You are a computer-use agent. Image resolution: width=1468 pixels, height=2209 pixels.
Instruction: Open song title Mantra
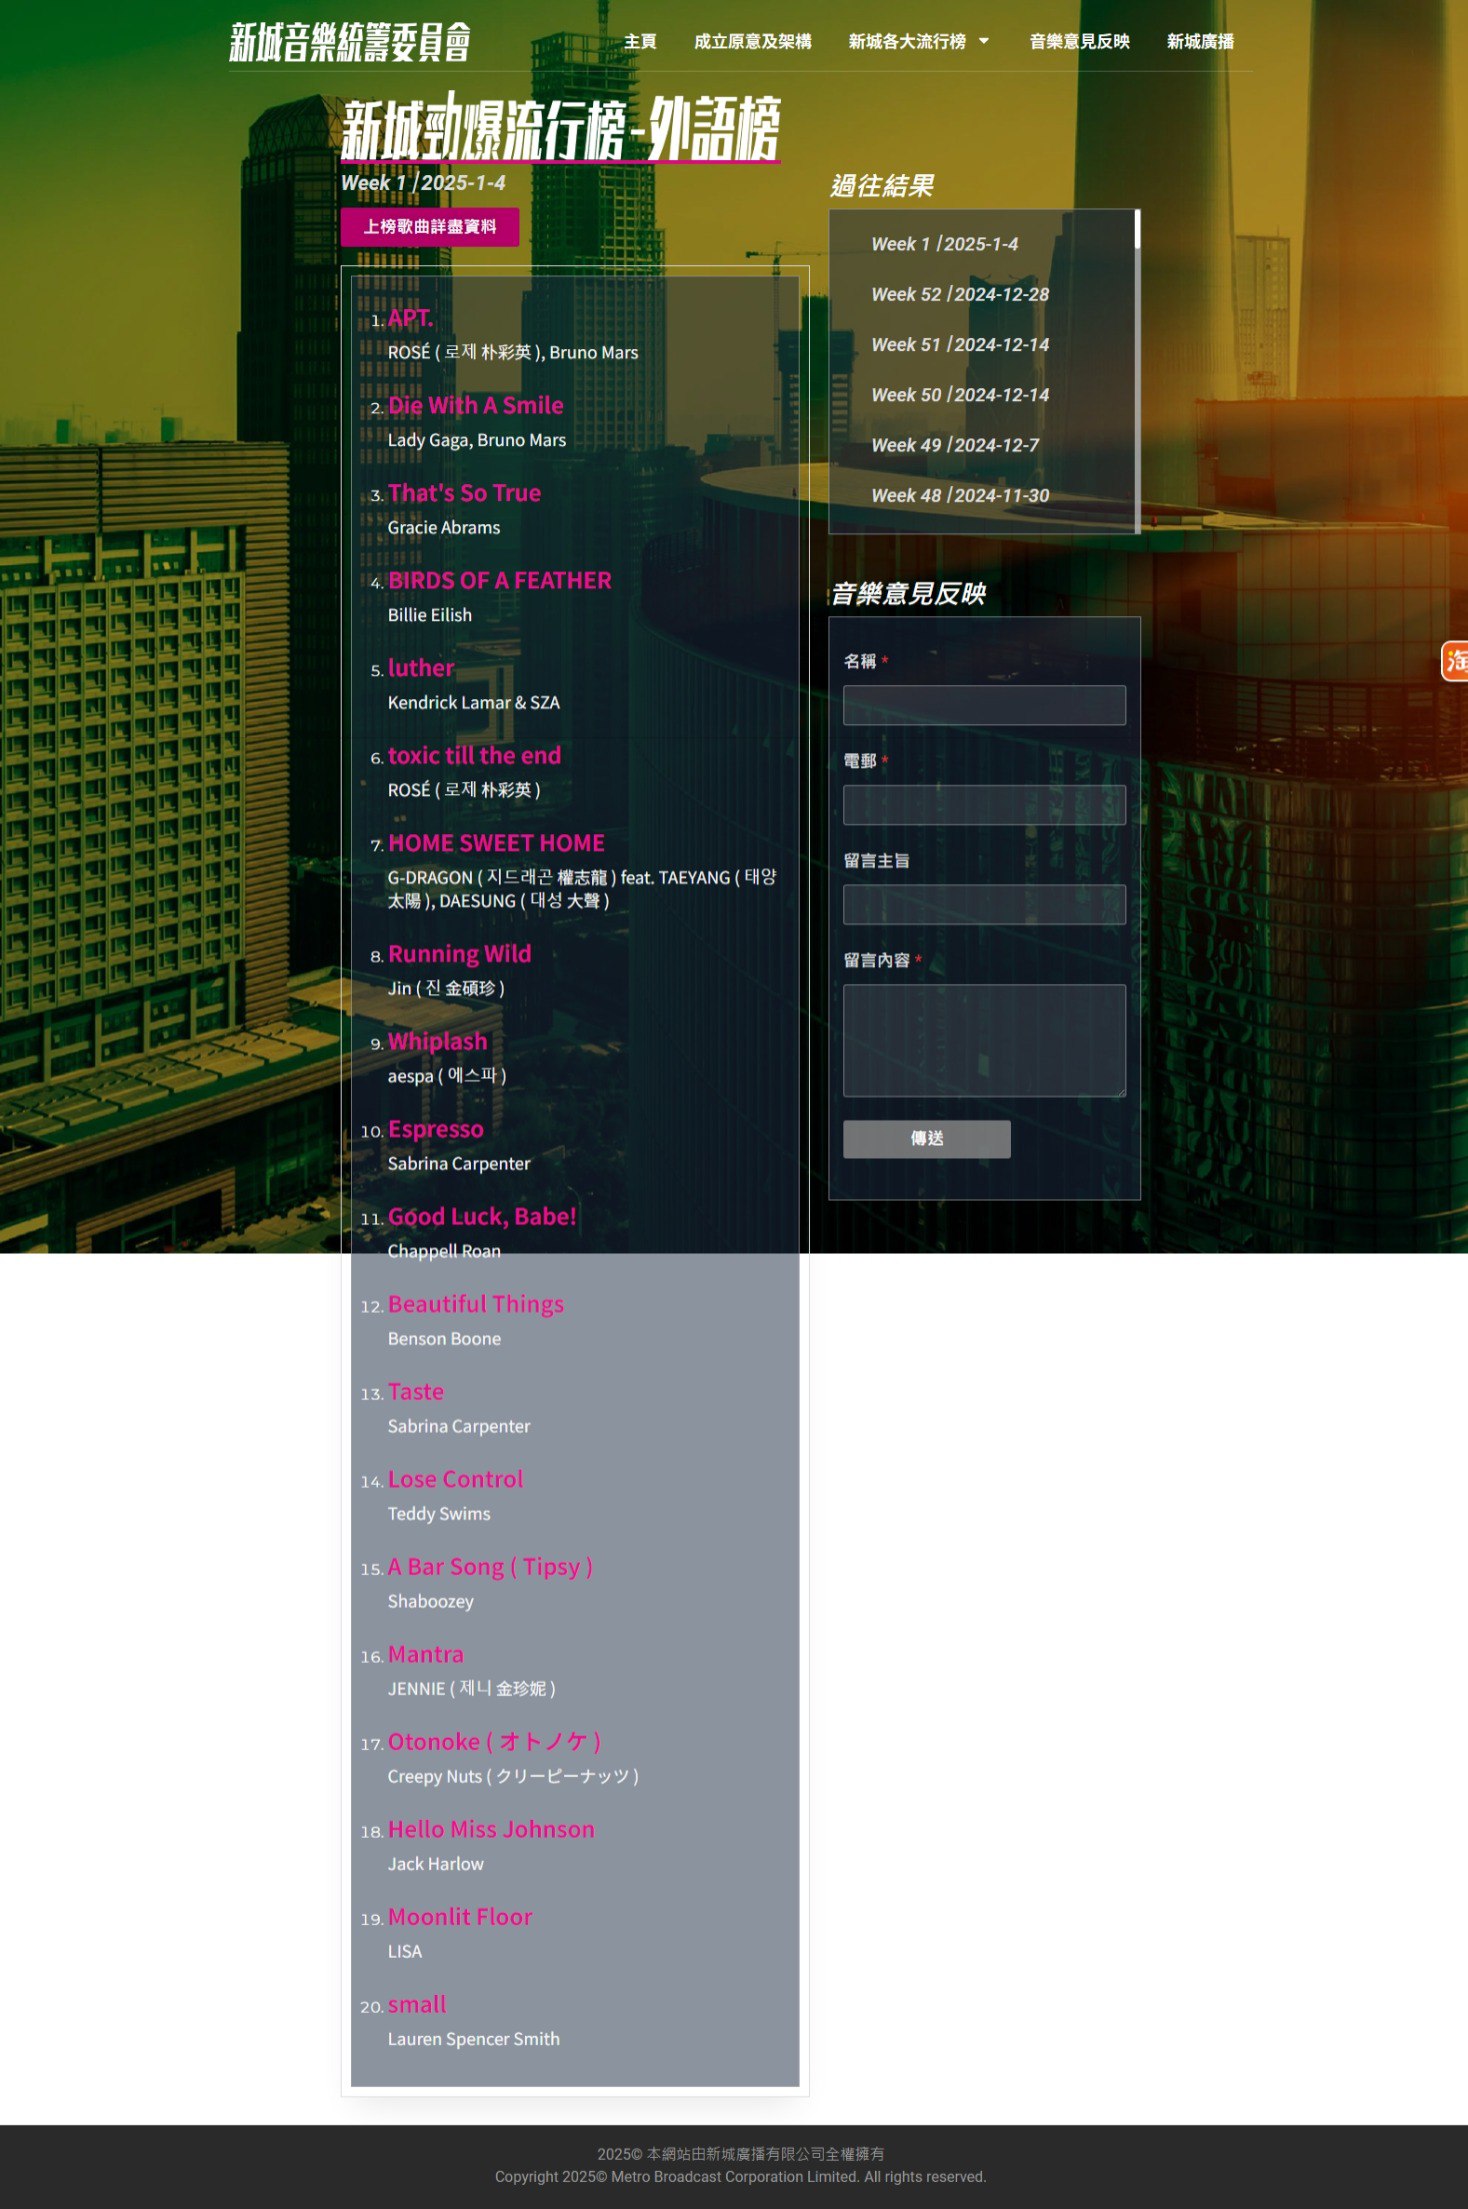tap(426, 1654)
